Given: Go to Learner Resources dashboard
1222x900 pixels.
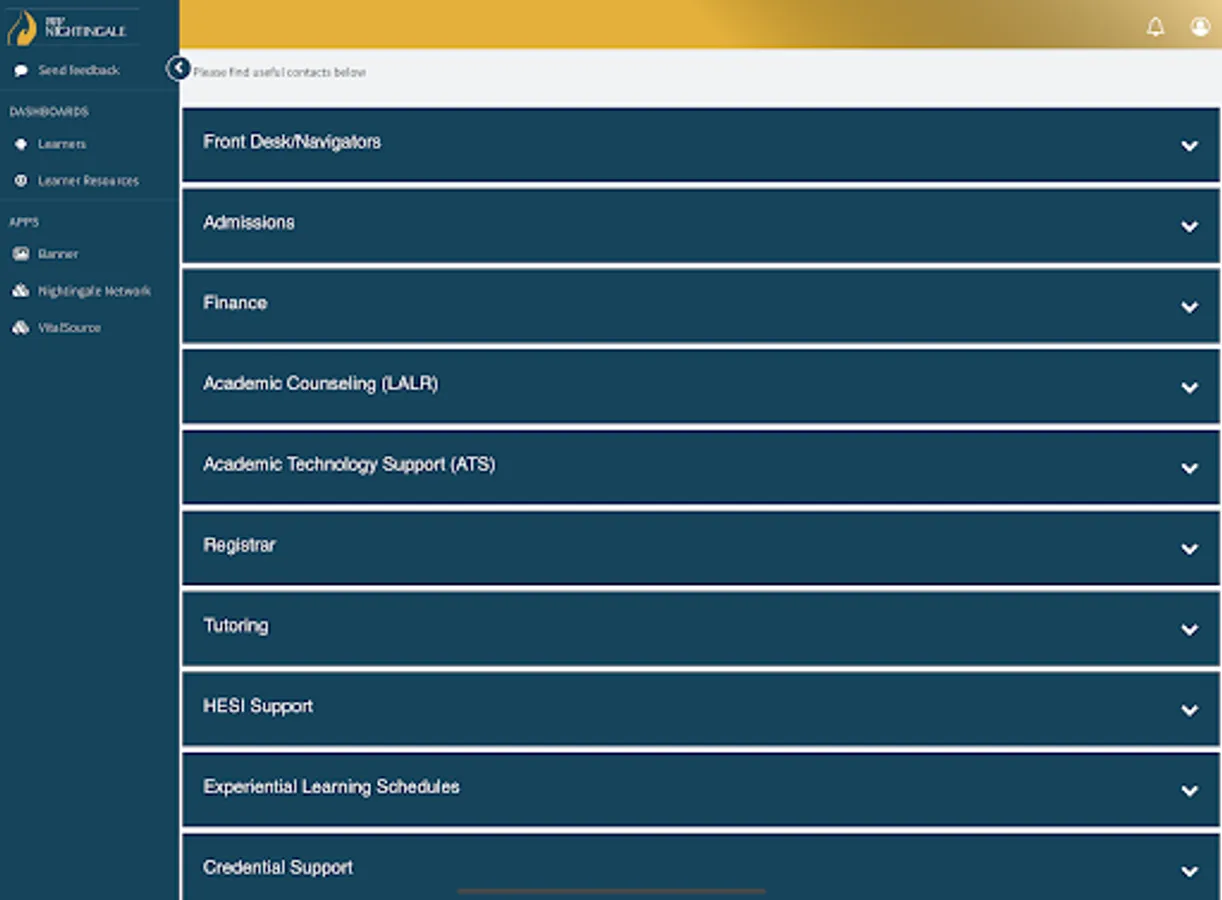Looking at the screenshot, I should pyautogui.click(x=88, y=181).
